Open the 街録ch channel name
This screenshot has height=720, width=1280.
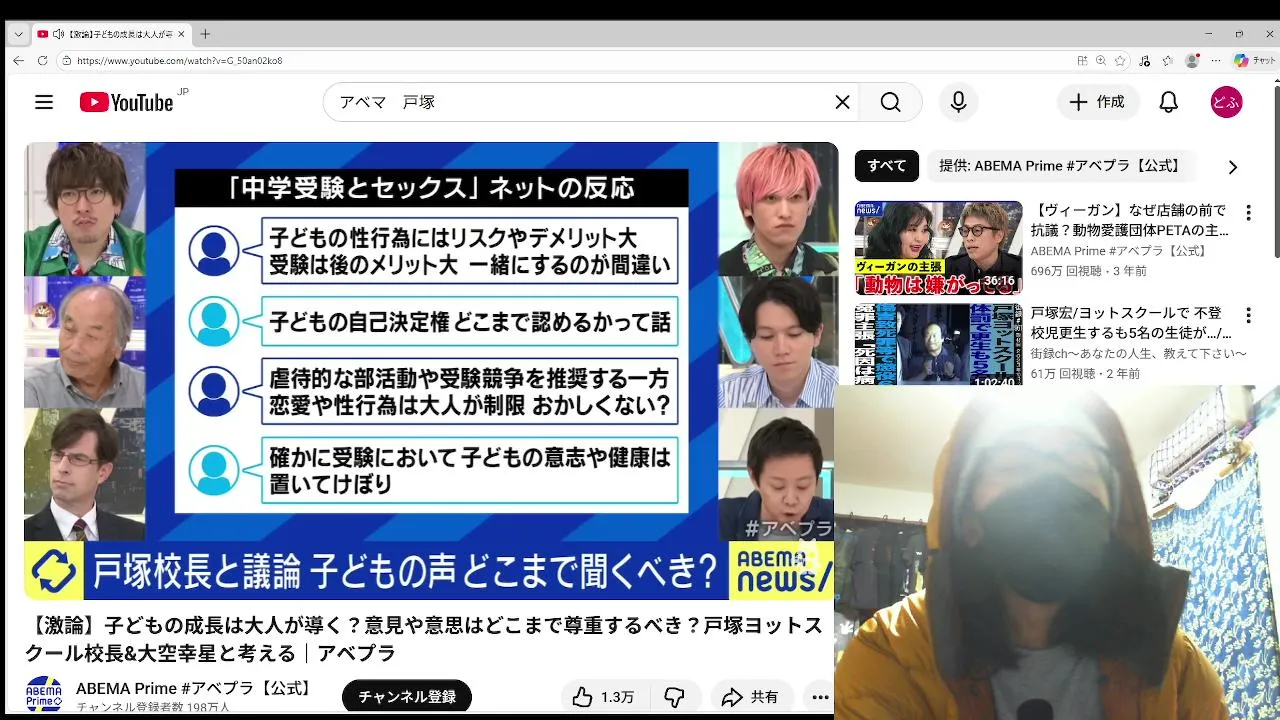(1139, 354)
